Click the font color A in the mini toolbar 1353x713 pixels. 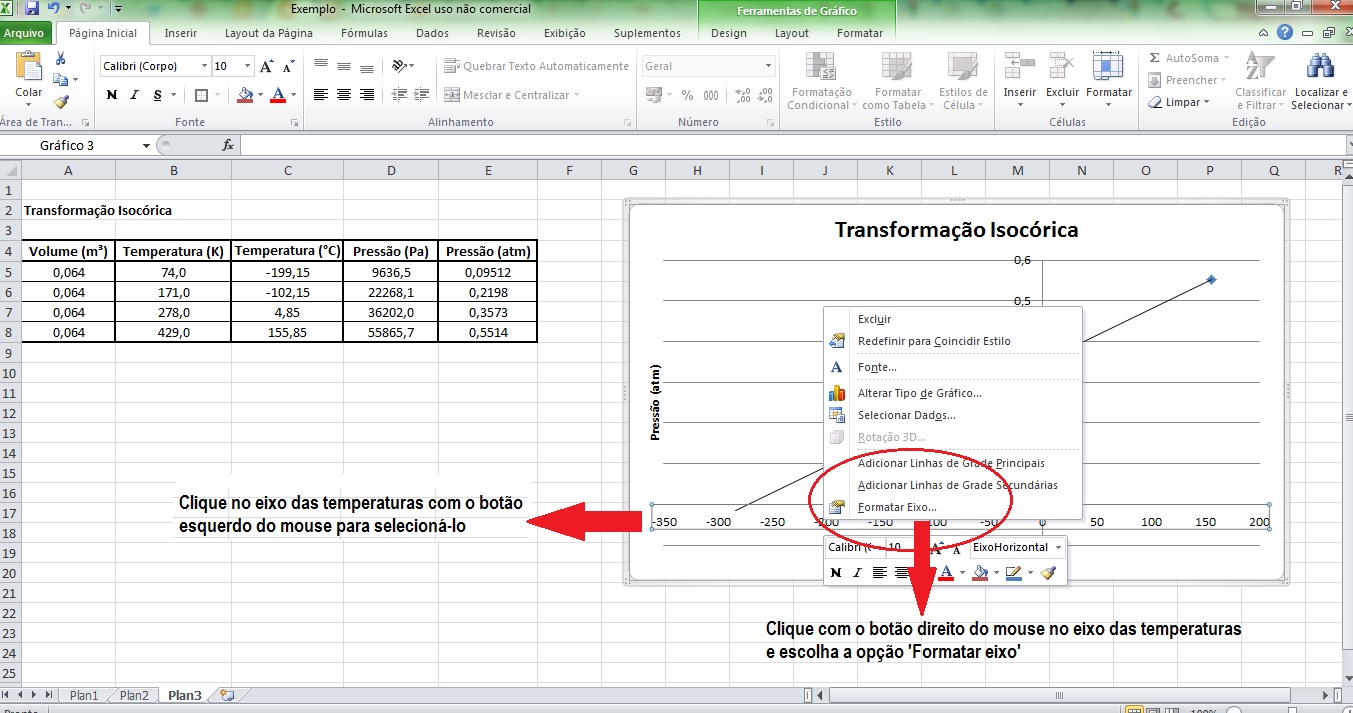946,573
